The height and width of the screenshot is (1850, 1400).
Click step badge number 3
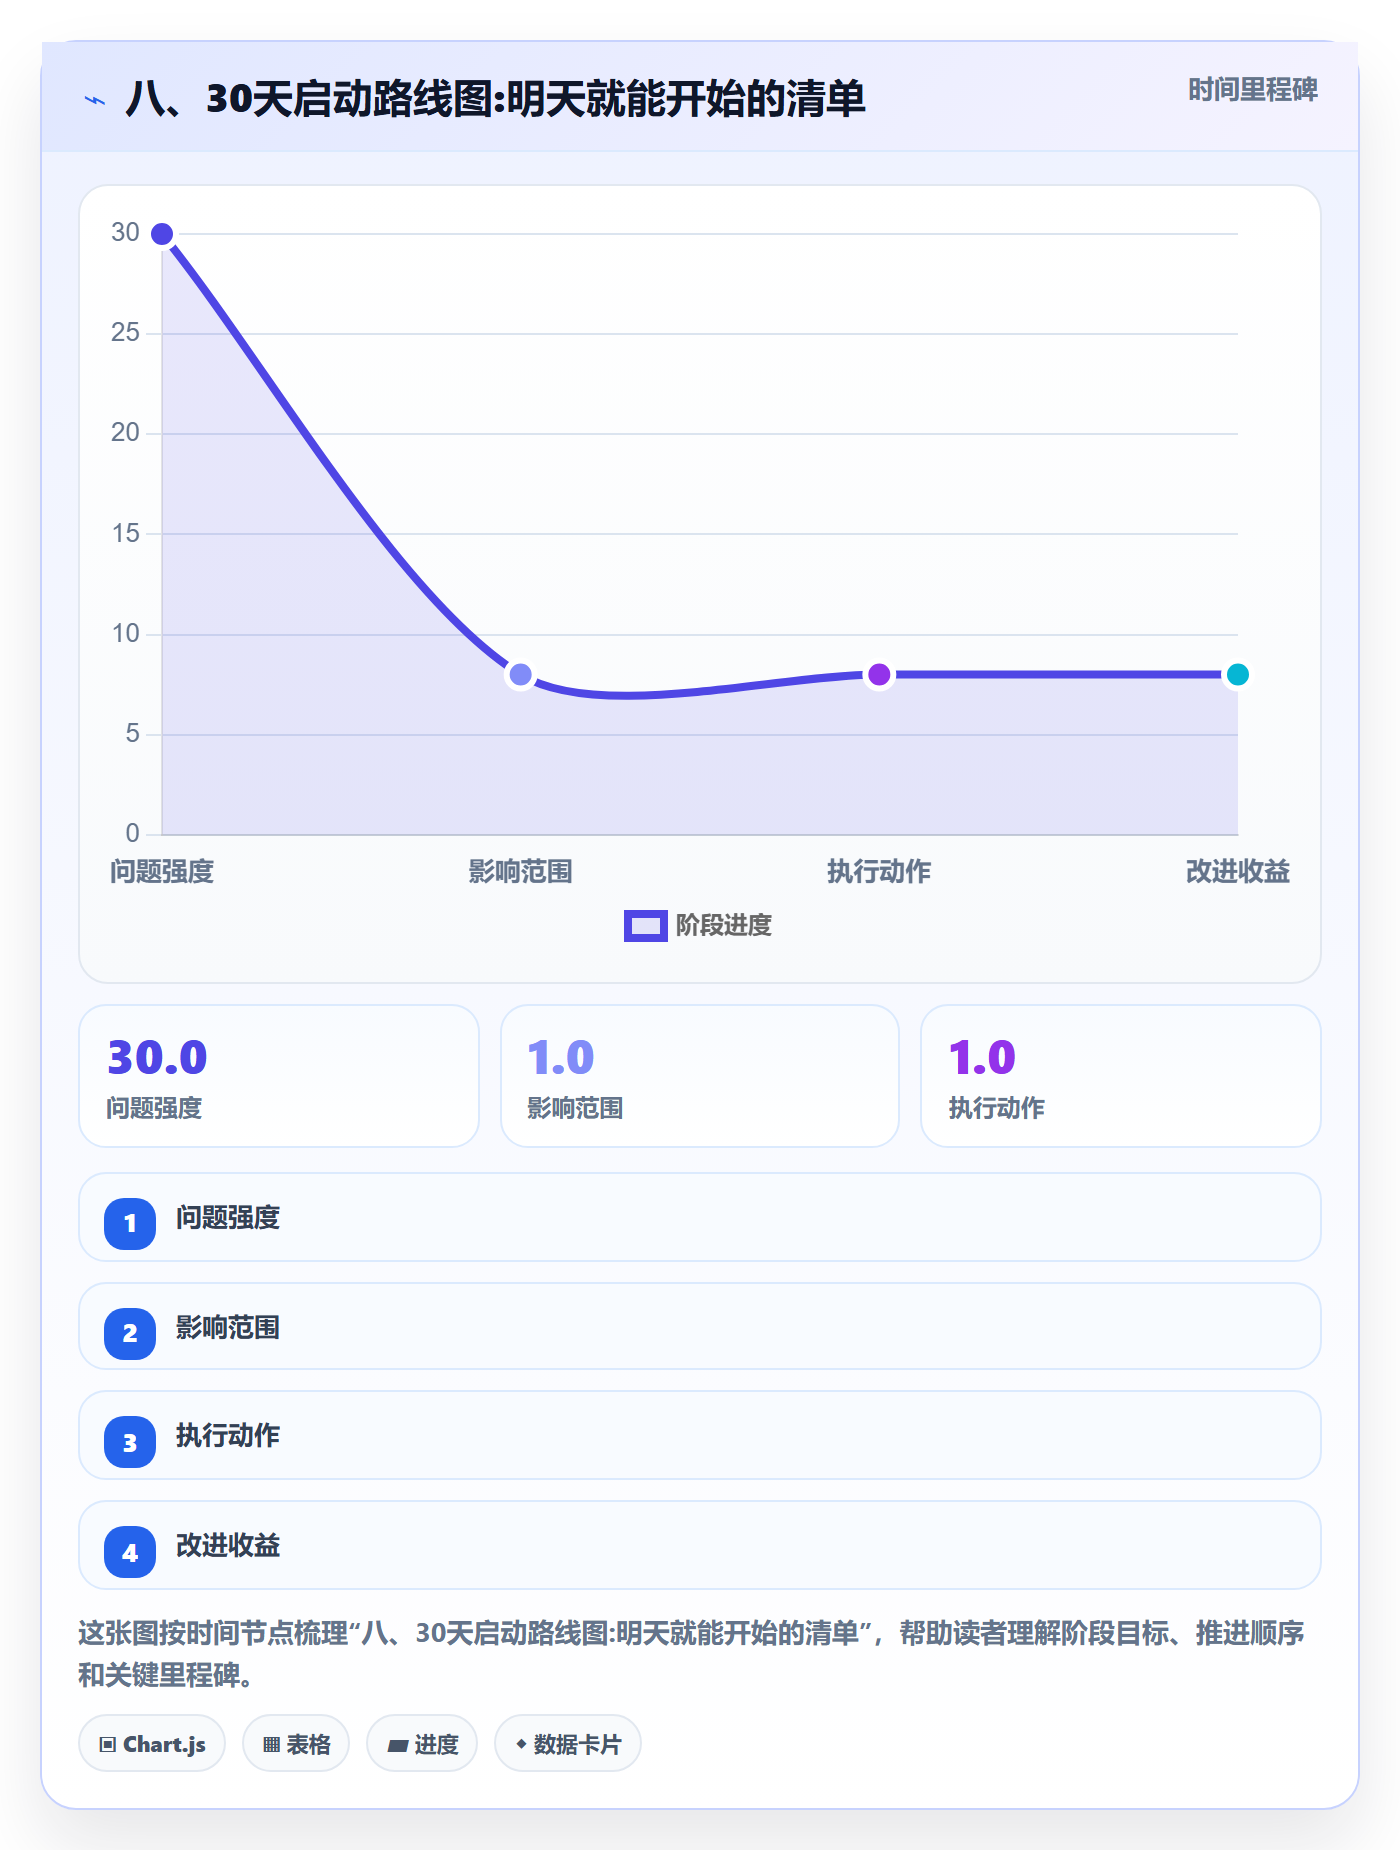tap(130, 1442)
